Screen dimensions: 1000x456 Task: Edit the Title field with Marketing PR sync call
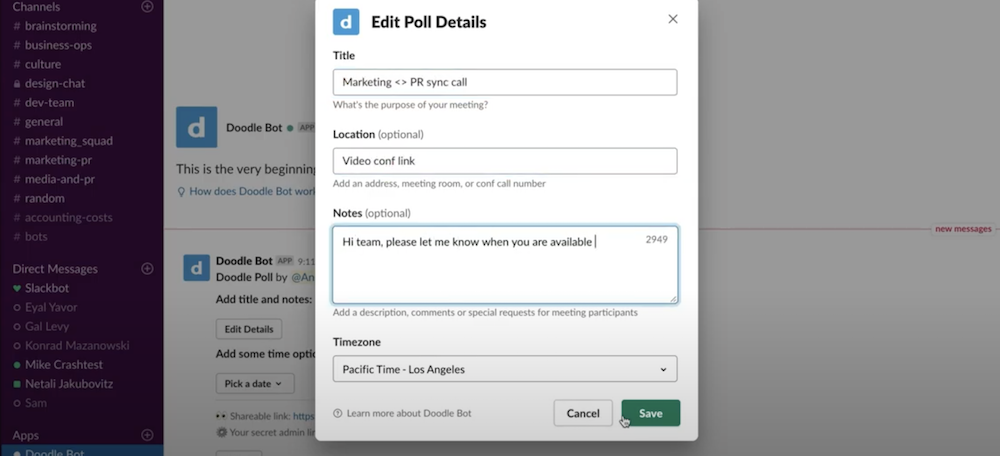tap(504, 82)
